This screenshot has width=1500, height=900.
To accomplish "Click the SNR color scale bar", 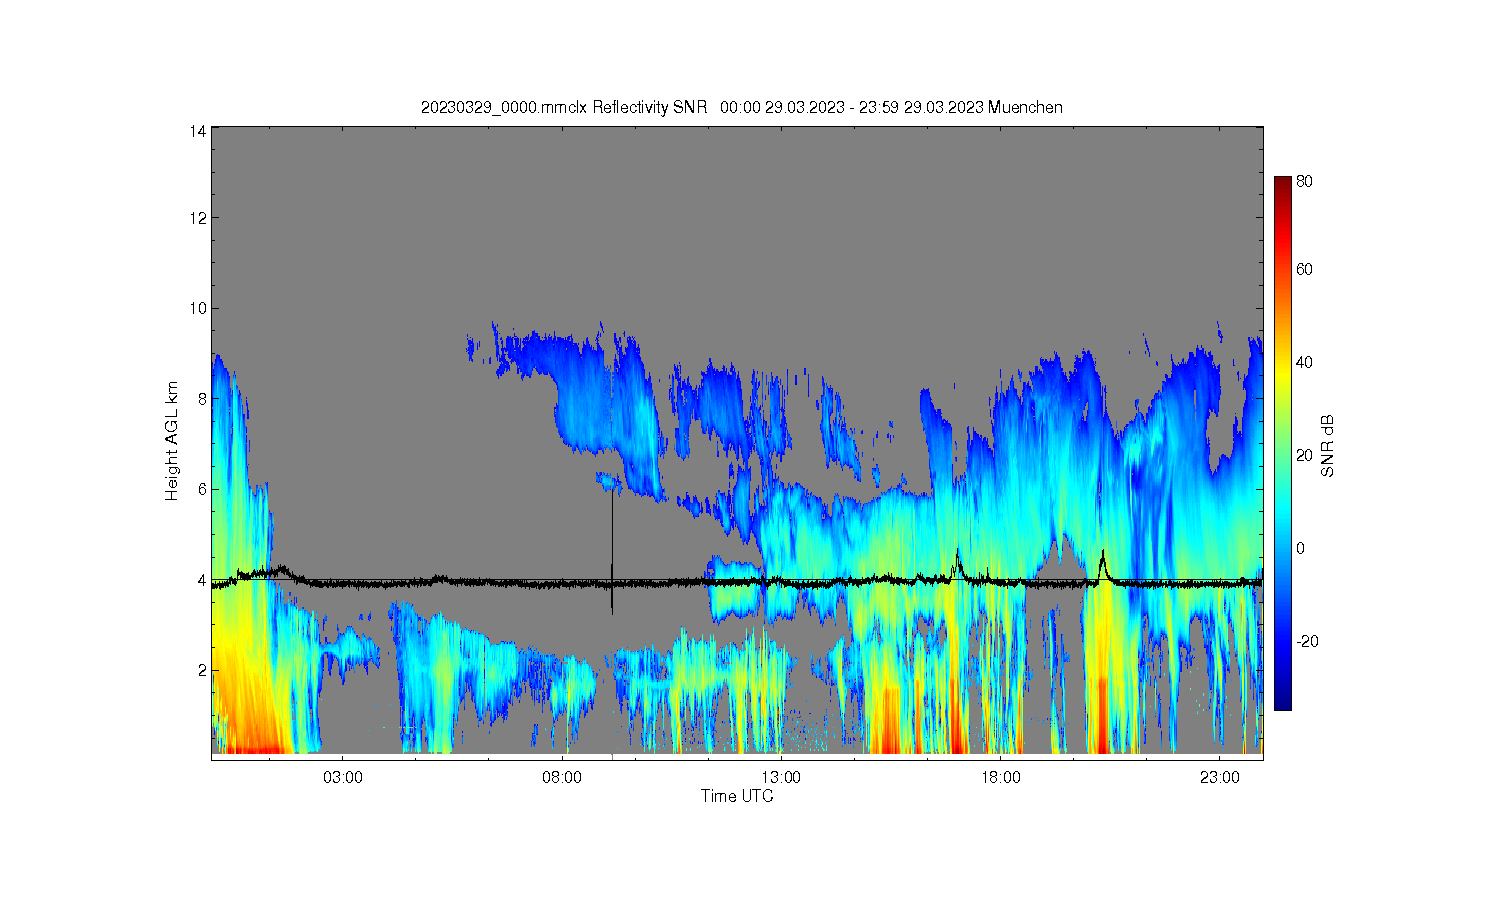I will click(x=1283, y=443).
